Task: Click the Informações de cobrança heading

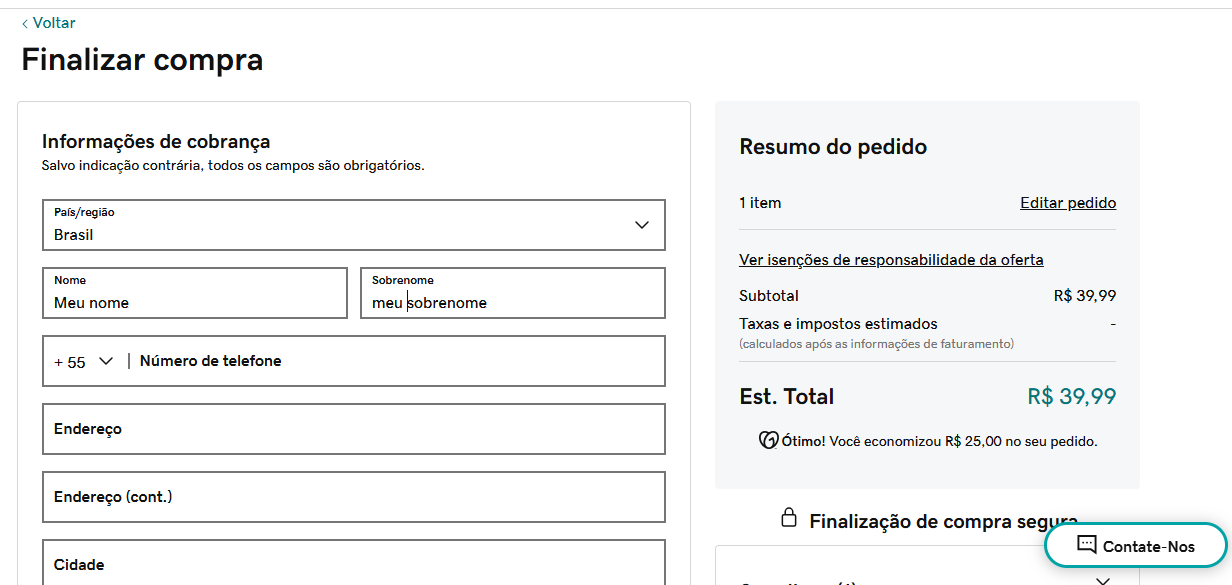Action: pos(156,142)
